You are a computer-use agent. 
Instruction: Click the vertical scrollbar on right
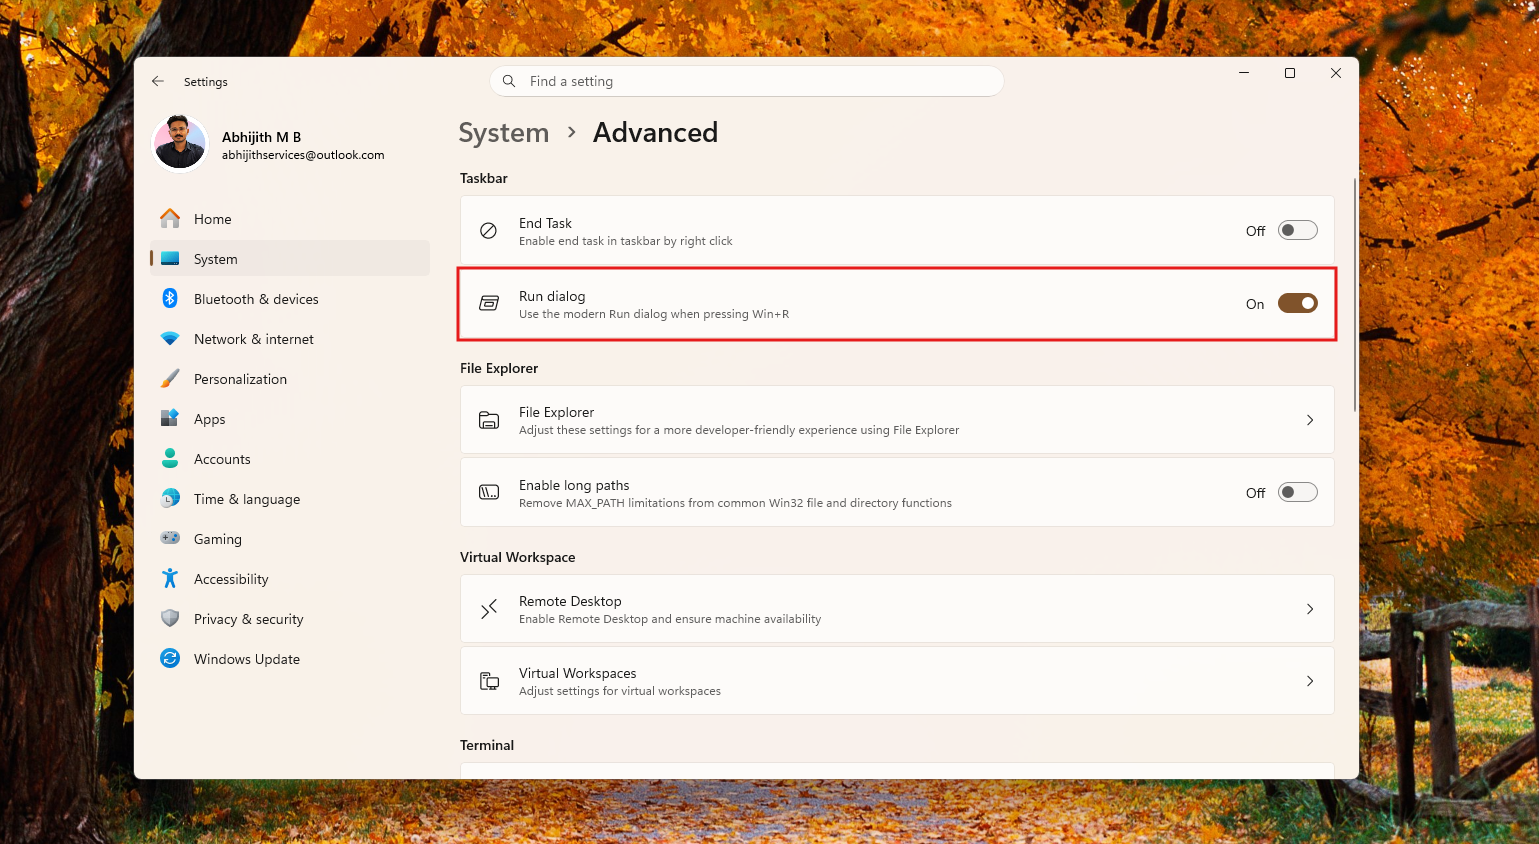1355,294
